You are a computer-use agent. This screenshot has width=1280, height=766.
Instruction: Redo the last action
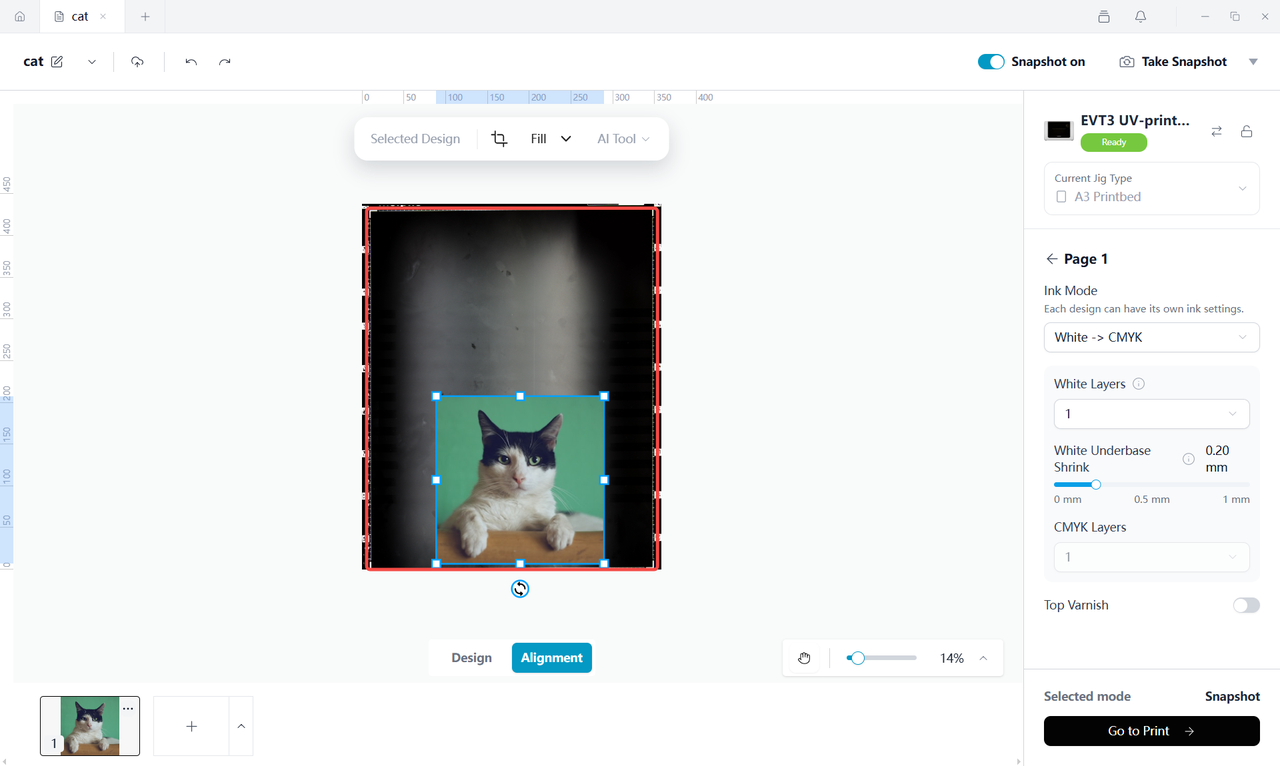[x=225, y=62]
